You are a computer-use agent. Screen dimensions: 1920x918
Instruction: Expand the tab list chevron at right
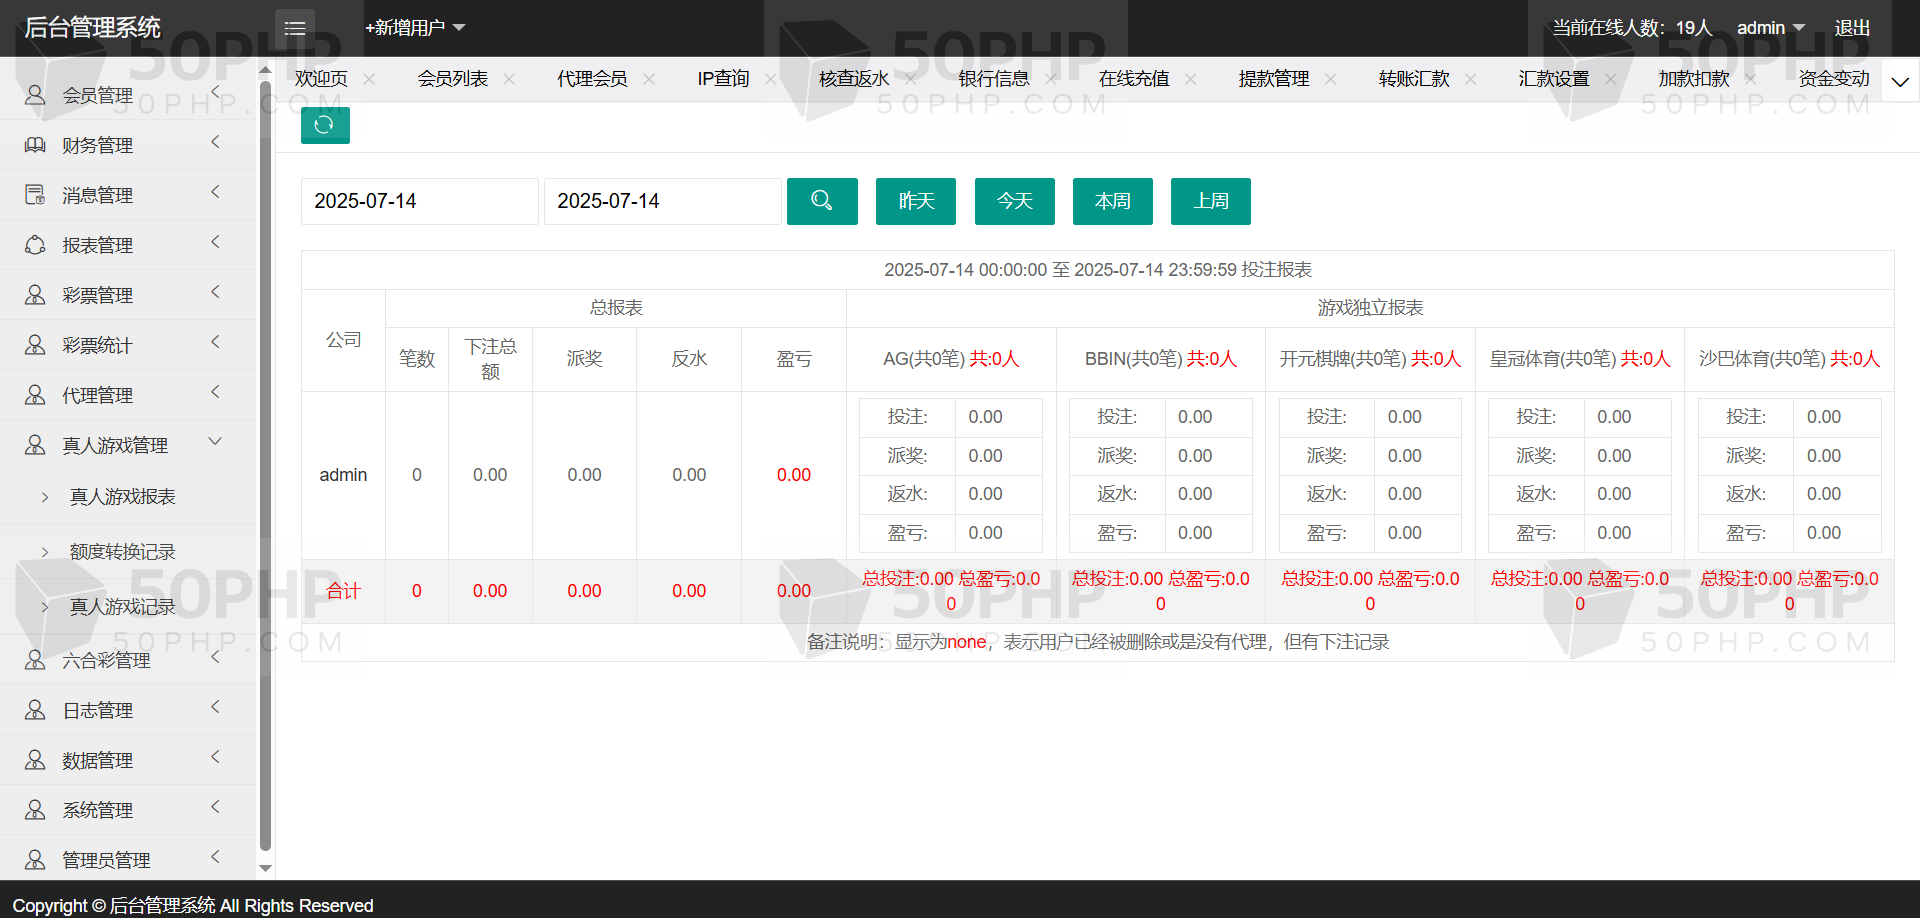pos(1900,81)
